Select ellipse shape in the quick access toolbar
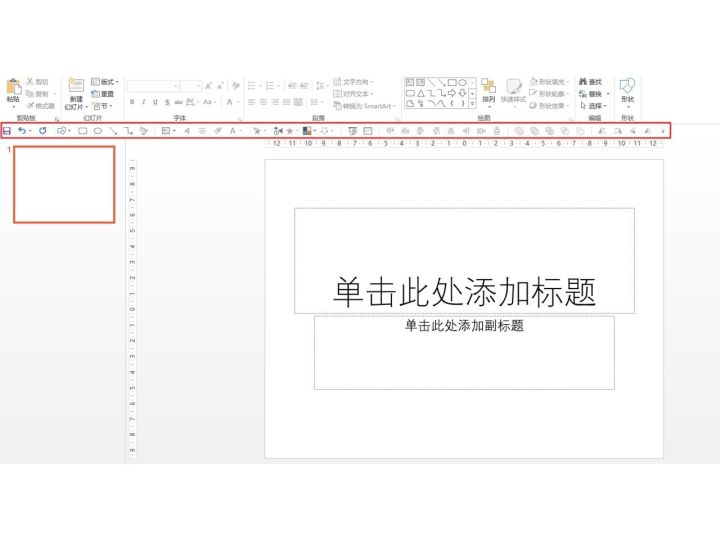720x540 pixels. tap(98, 131)
